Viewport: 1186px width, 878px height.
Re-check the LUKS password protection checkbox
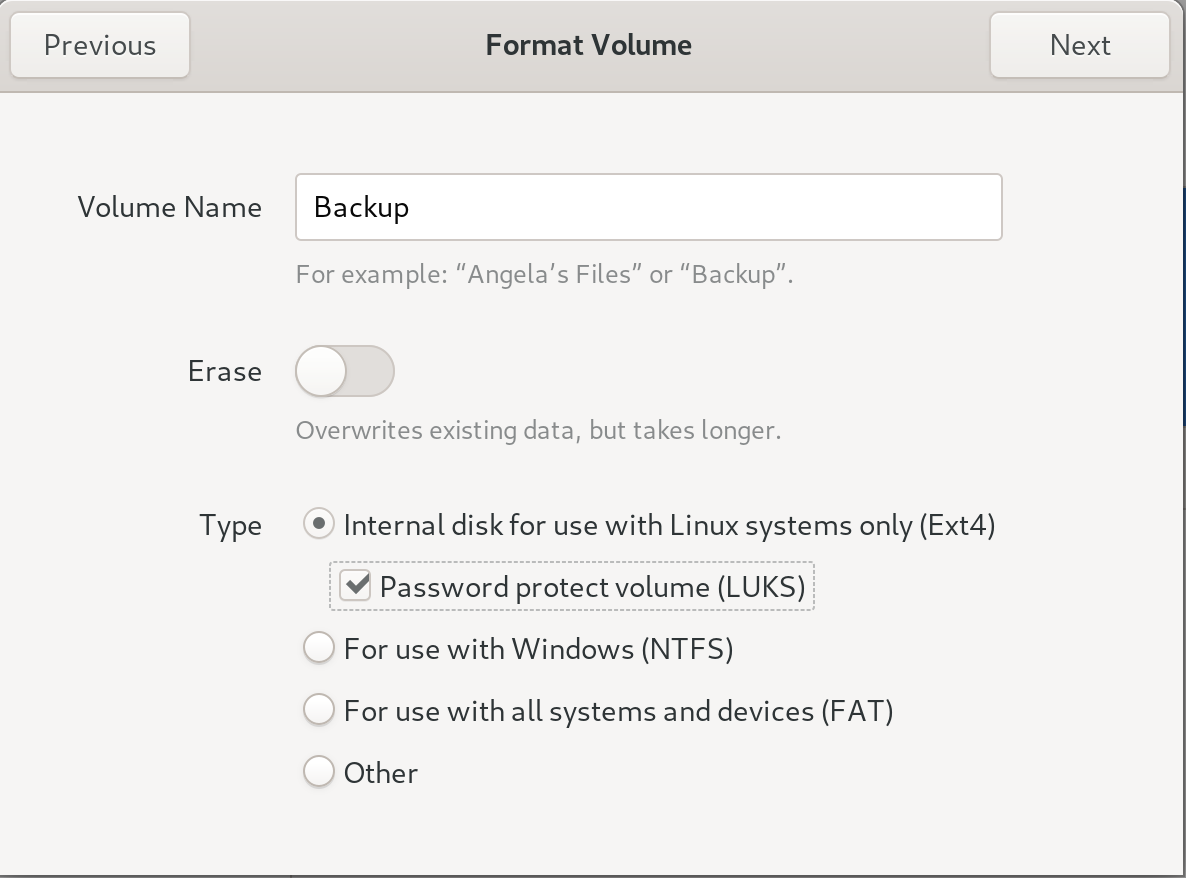click(x=355, y=586)
